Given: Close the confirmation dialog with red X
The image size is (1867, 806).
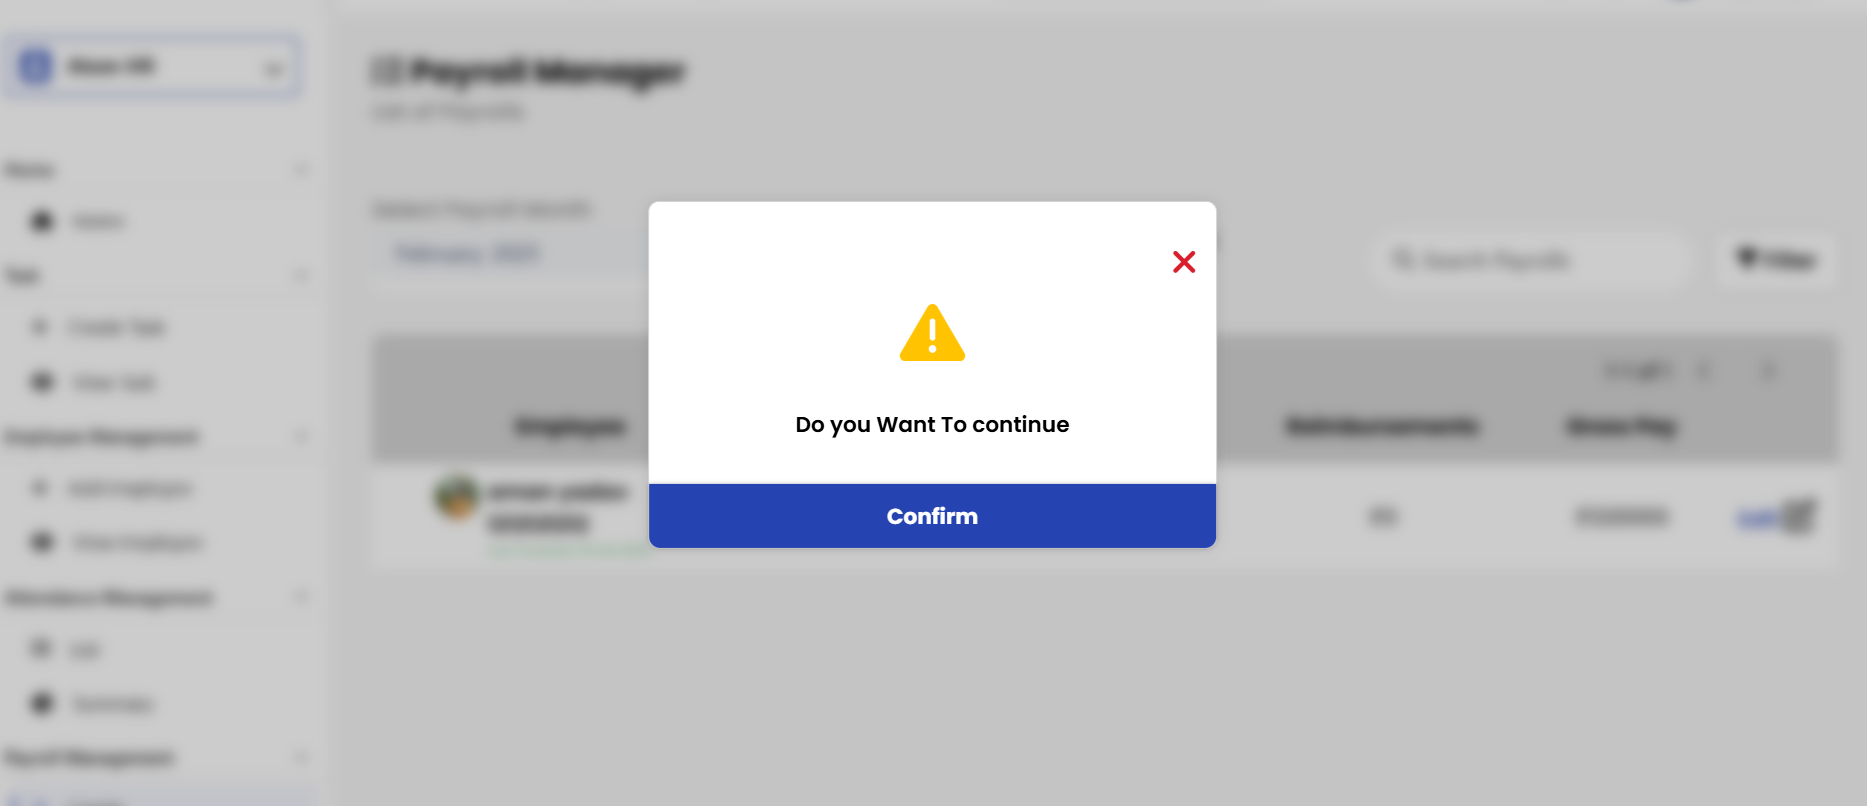Looking at the screenshot, I should tap(1184, 262).
